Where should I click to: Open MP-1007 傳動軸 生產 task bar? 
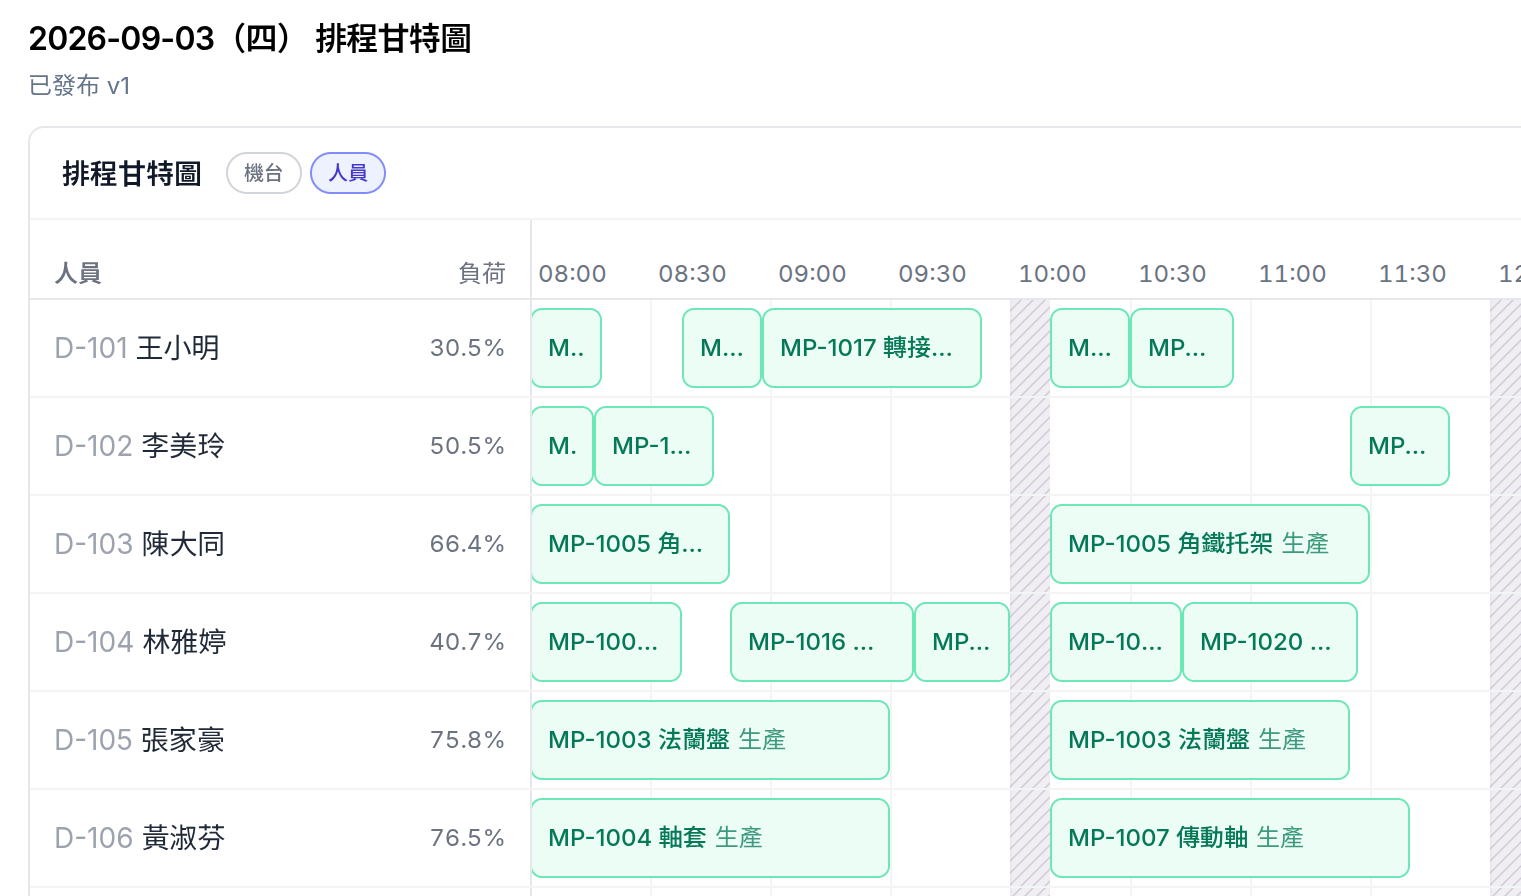[1230, 838]
